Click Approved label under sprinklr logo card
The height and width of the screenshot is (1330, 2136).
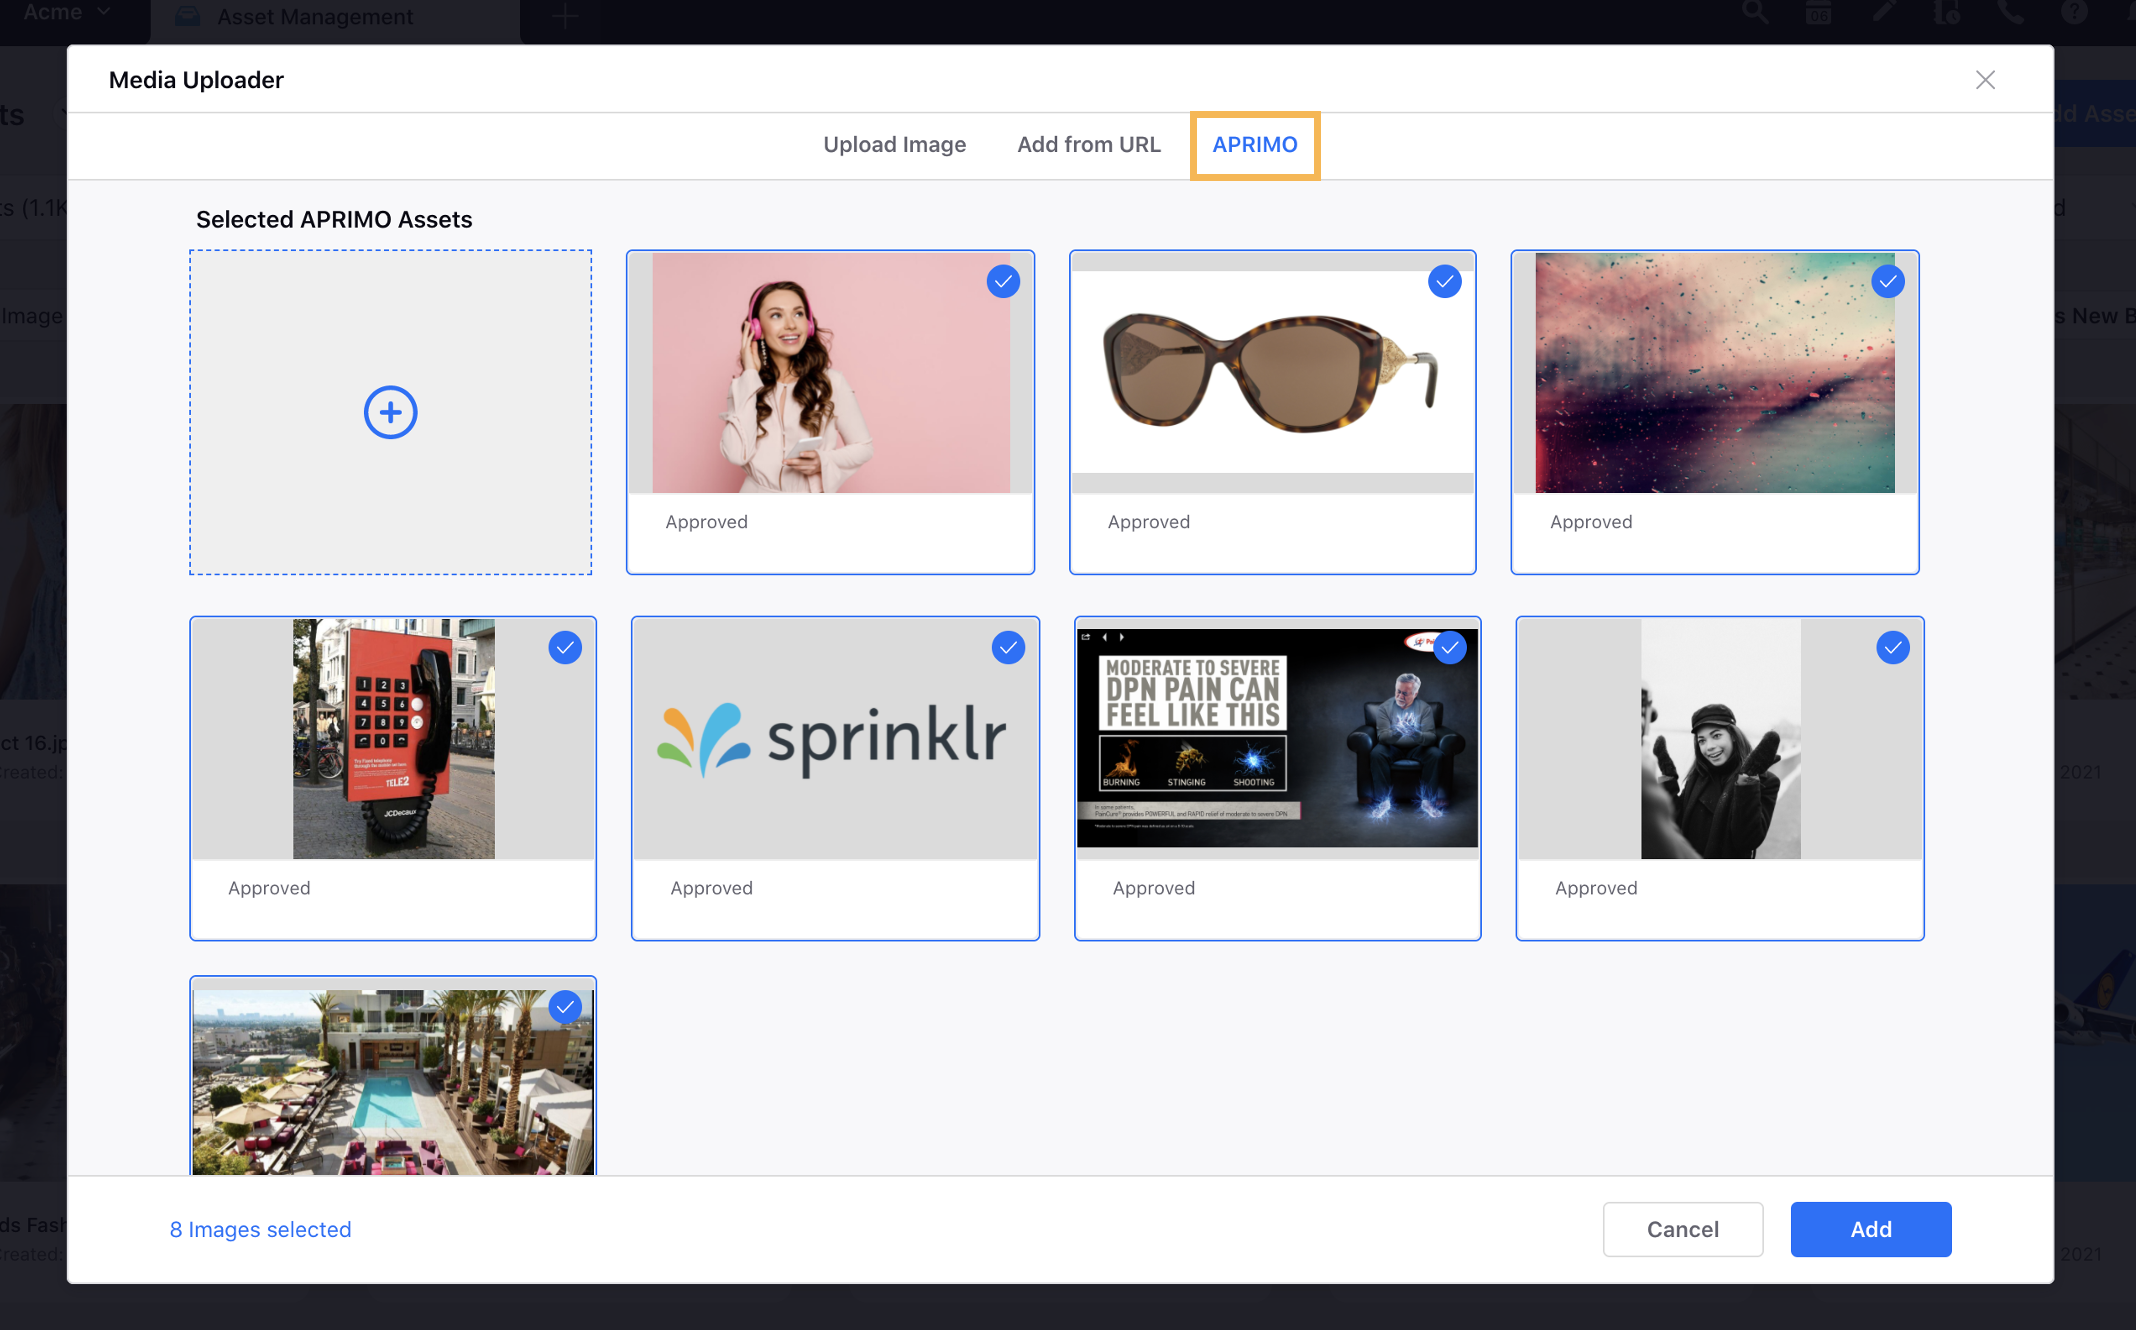(711, 888)
